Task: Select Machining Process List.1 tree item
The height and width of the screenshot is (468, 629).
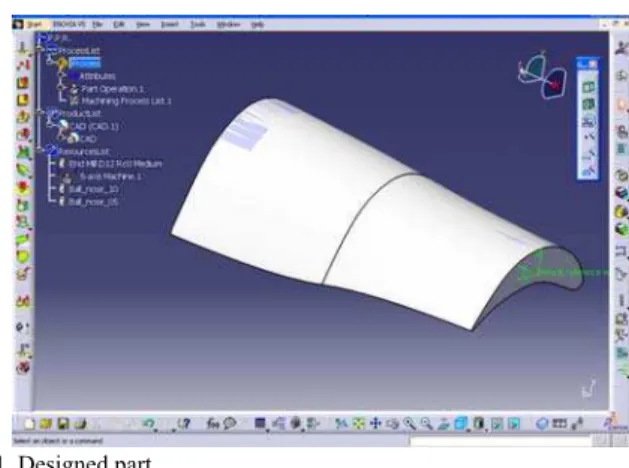Action: [x=126, y=101]
